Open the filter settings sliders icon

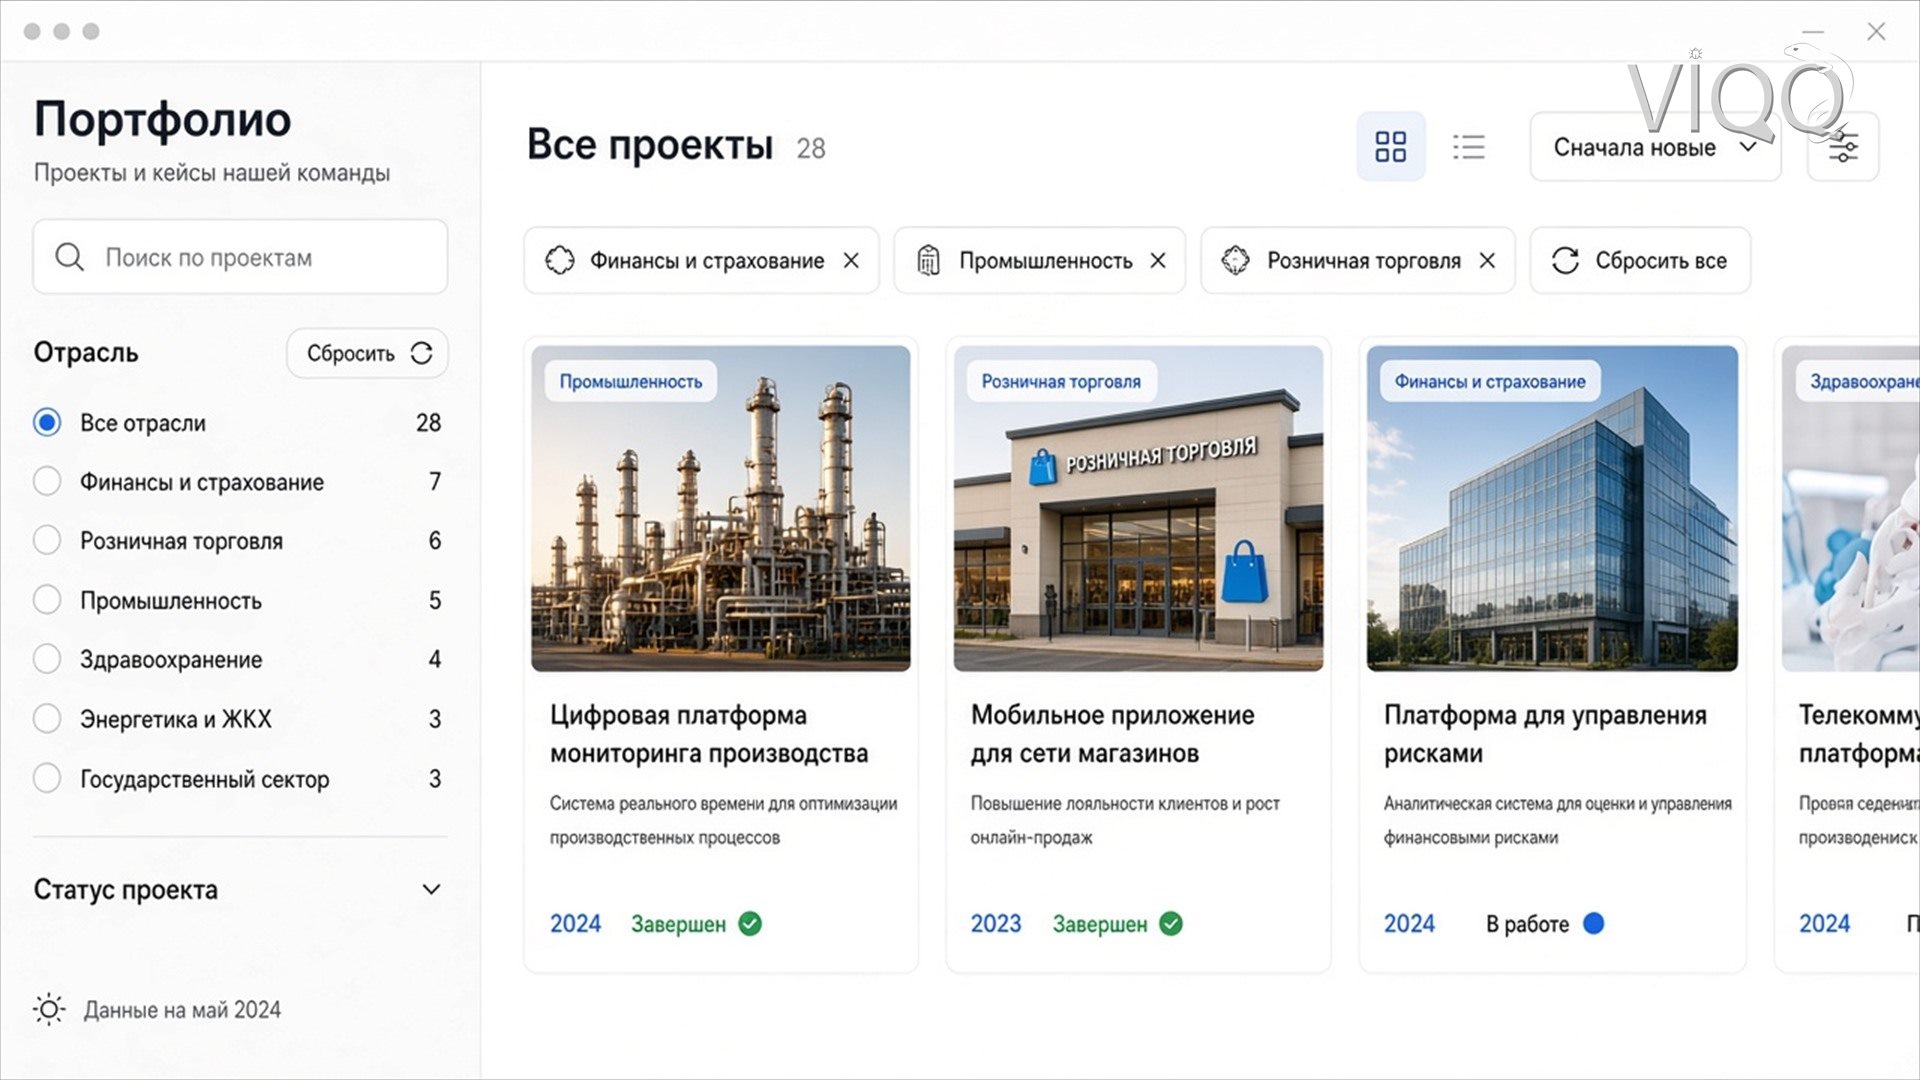point(1843,147)
